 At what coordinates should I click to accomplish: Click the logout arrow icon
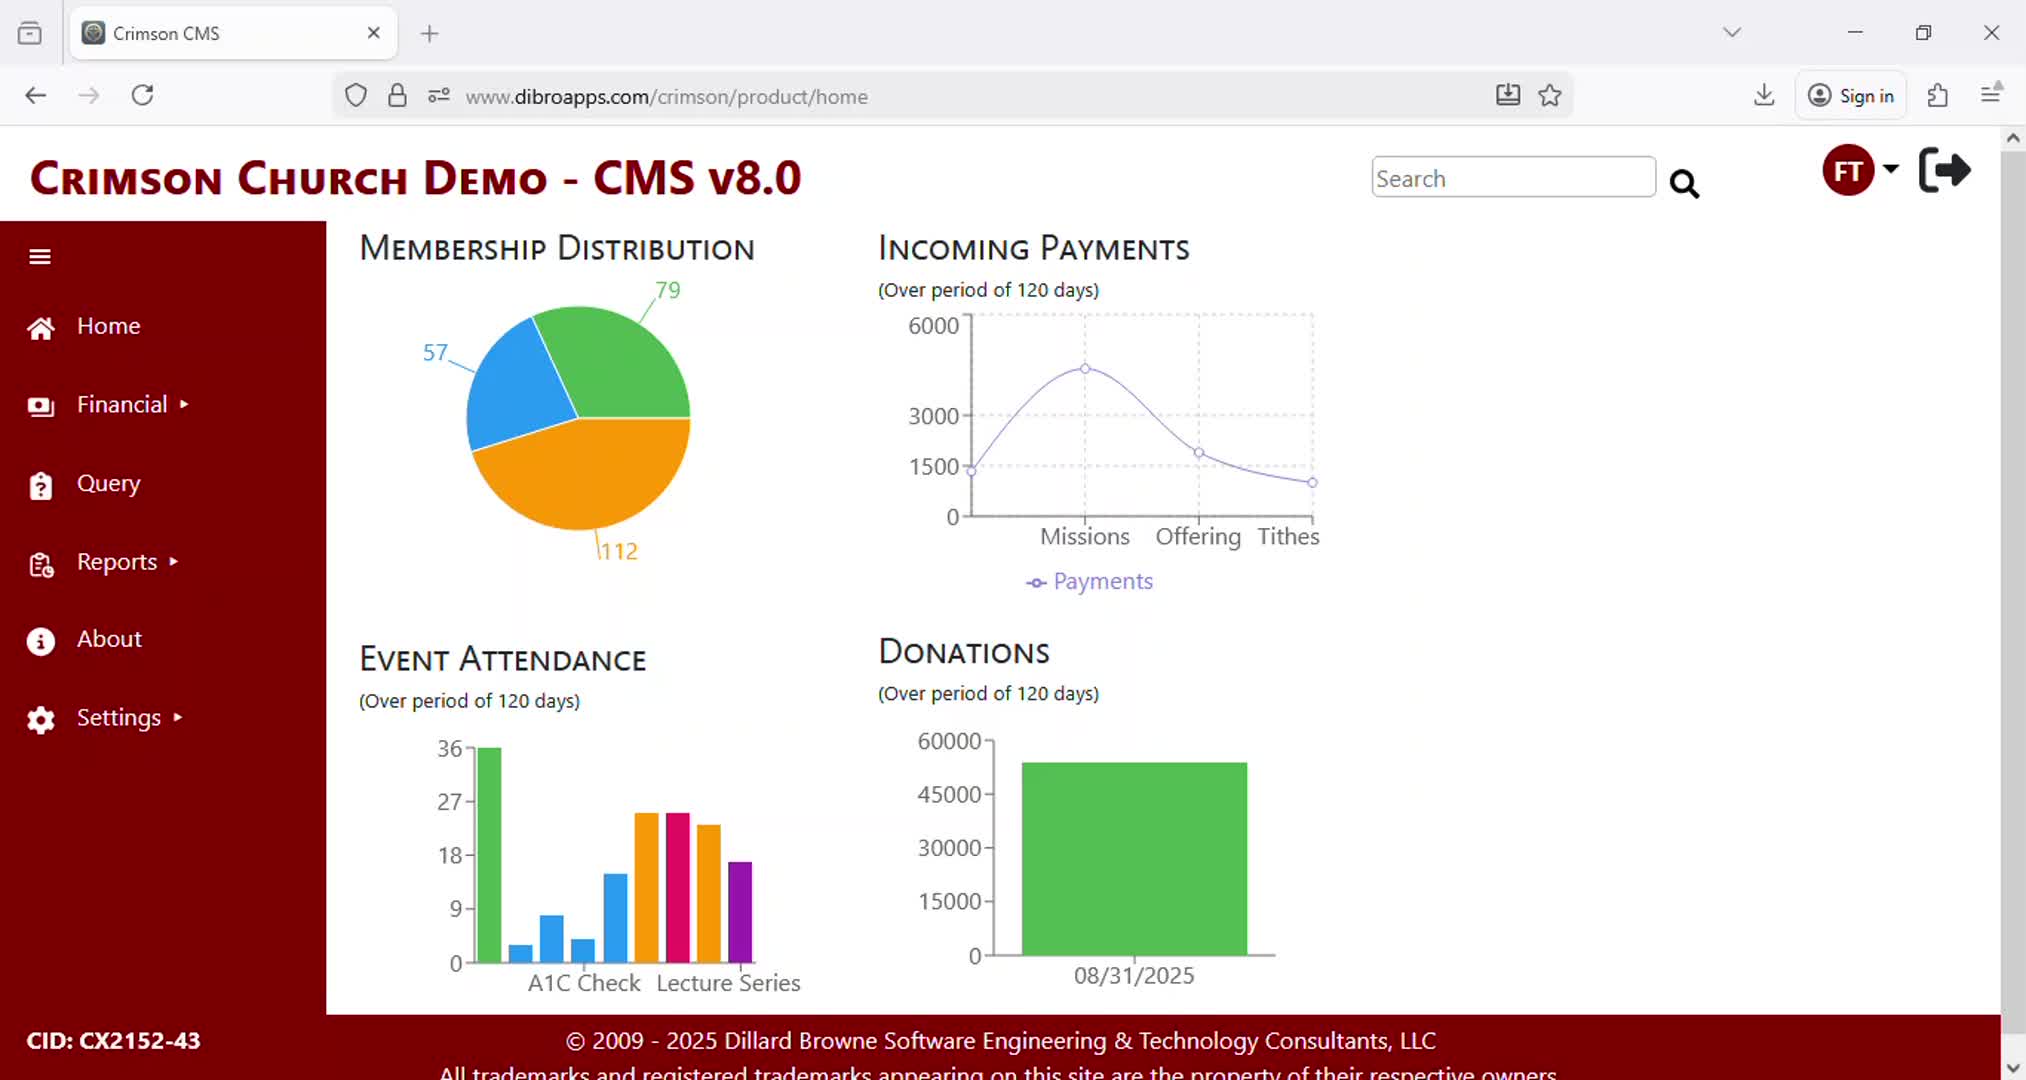(x=1944, y=170)
